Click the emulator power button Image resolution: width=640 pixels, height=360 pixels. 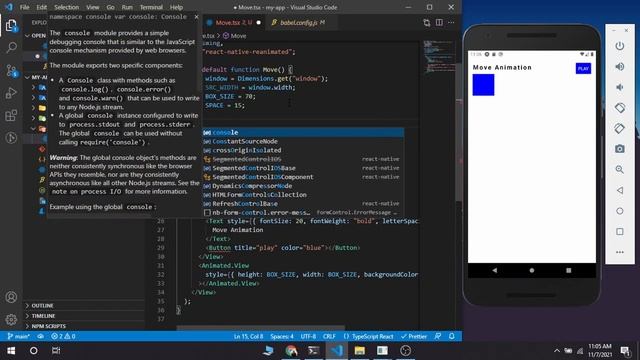tap(620, 46)
